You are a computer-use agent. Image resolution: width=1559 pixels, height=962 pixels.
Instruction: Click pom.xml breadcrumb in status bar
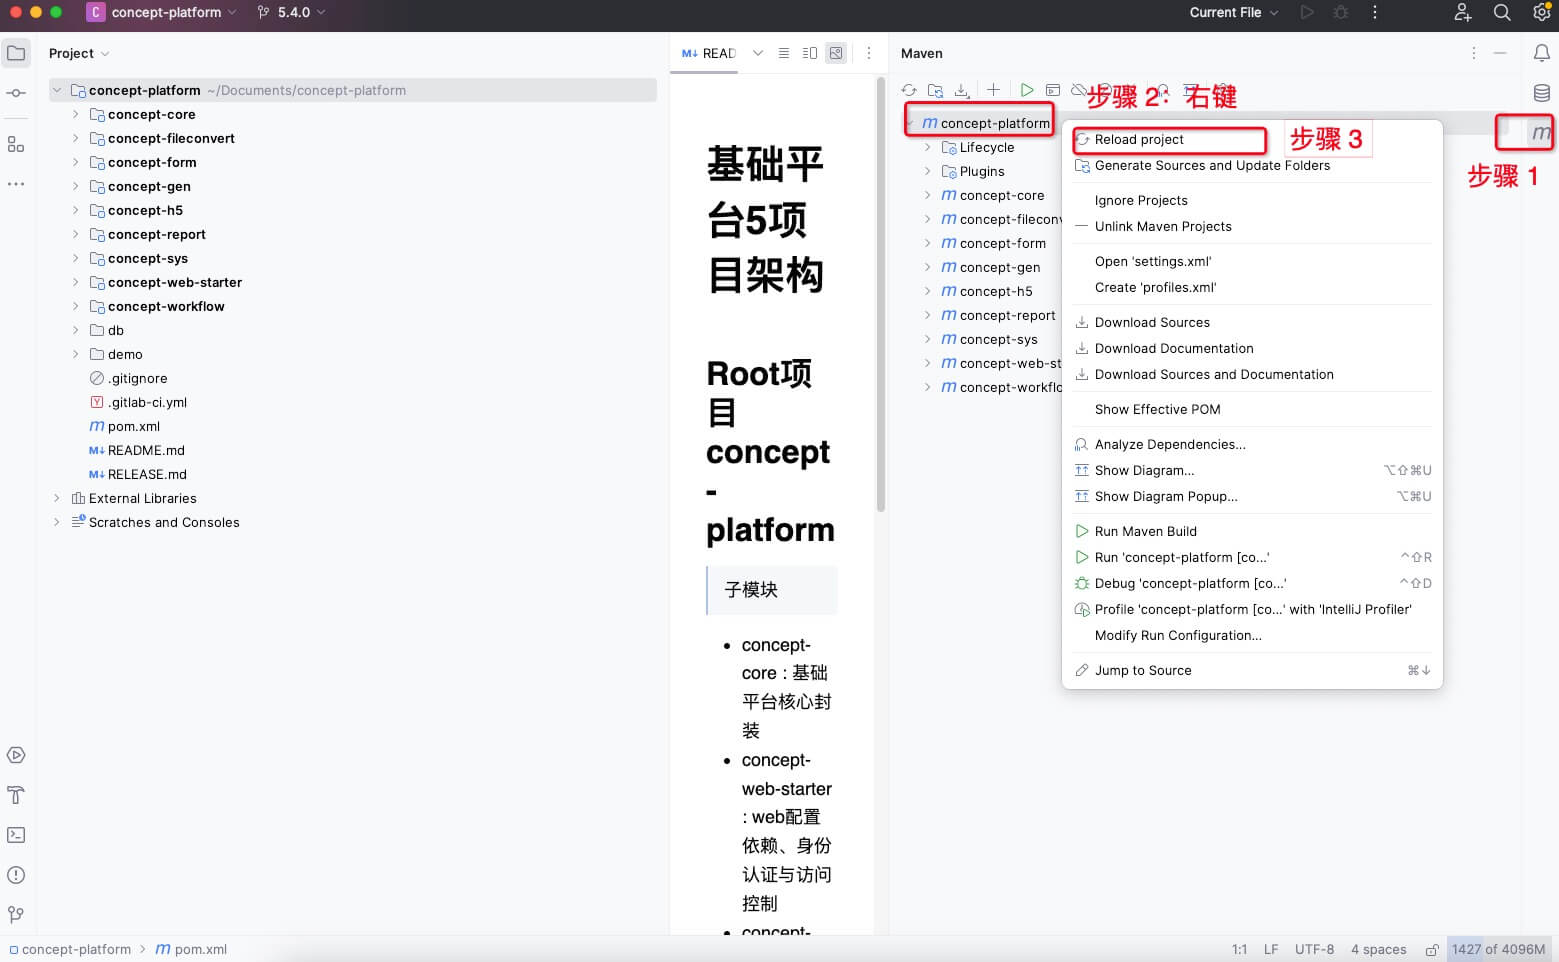(191, 949)
